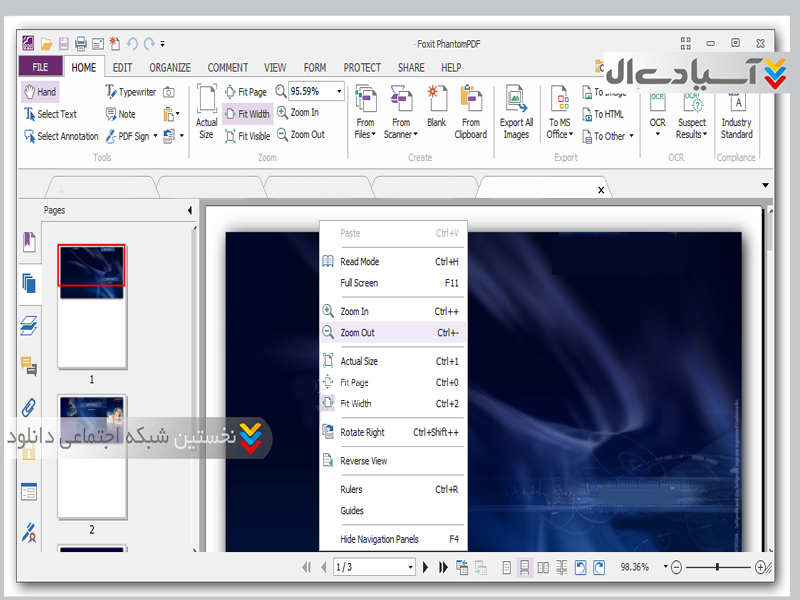This screenshot has width=800, height=600.
Task: Open the zoom percentage dropdown
Action: 340,92
